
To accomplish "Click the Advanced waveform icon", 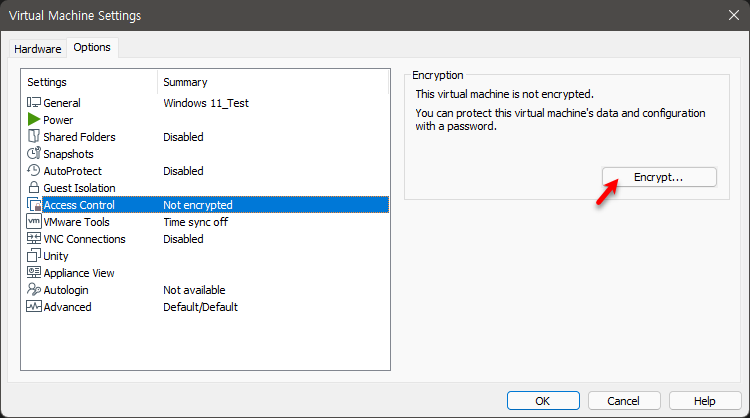I will (x=33, y=306).
